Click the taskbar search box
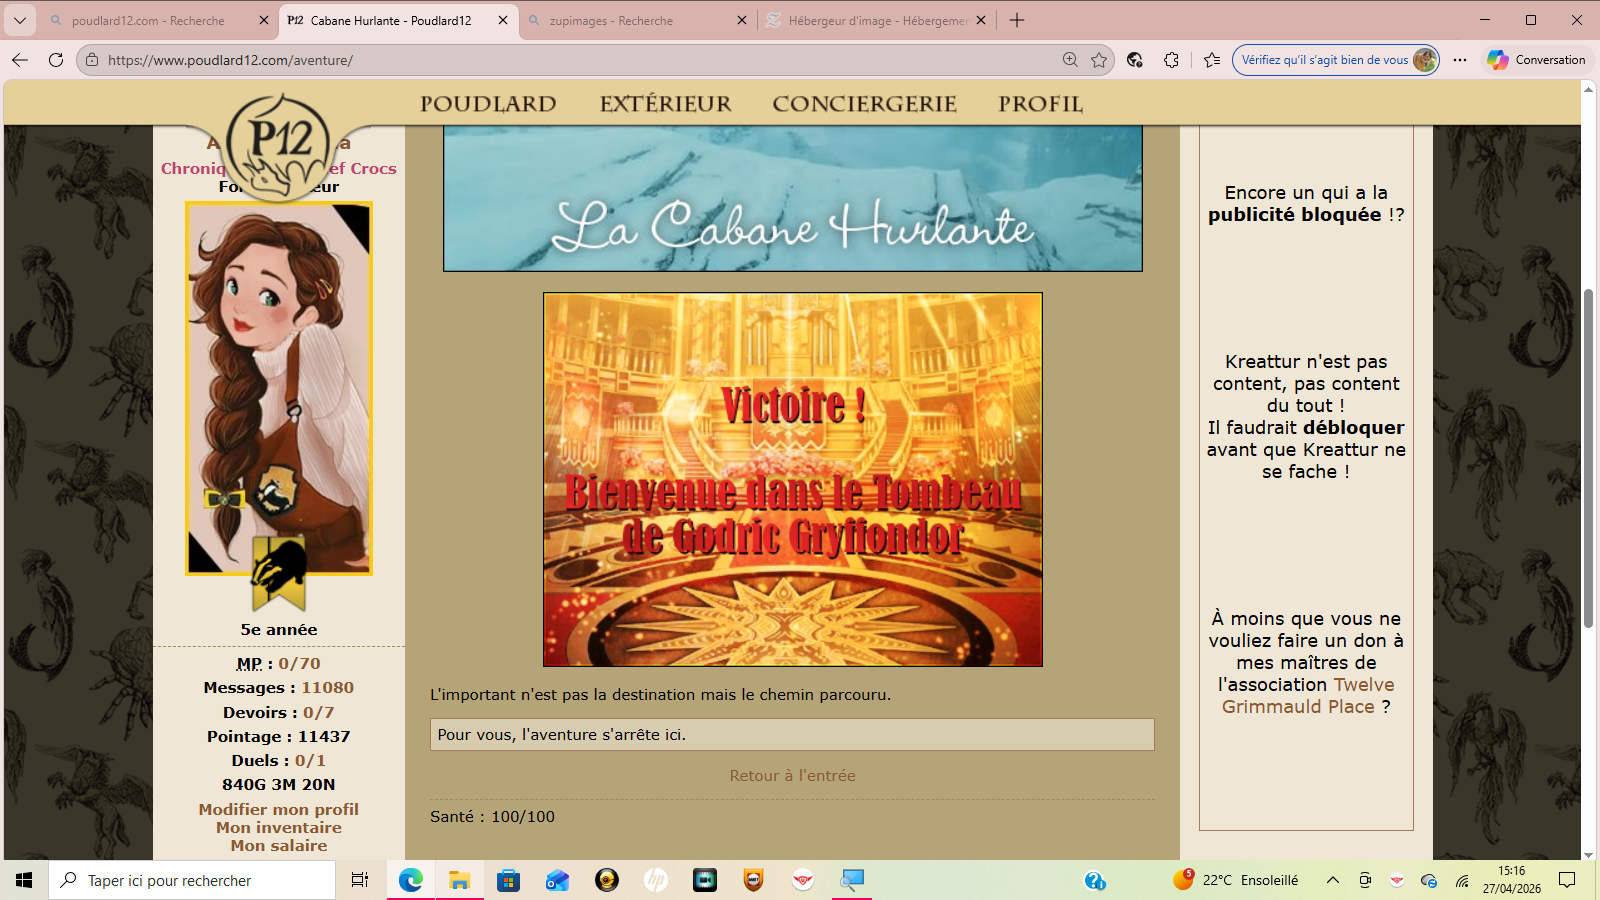The width and height of the screenshot is (1600, 900). (x=192, y=880)
